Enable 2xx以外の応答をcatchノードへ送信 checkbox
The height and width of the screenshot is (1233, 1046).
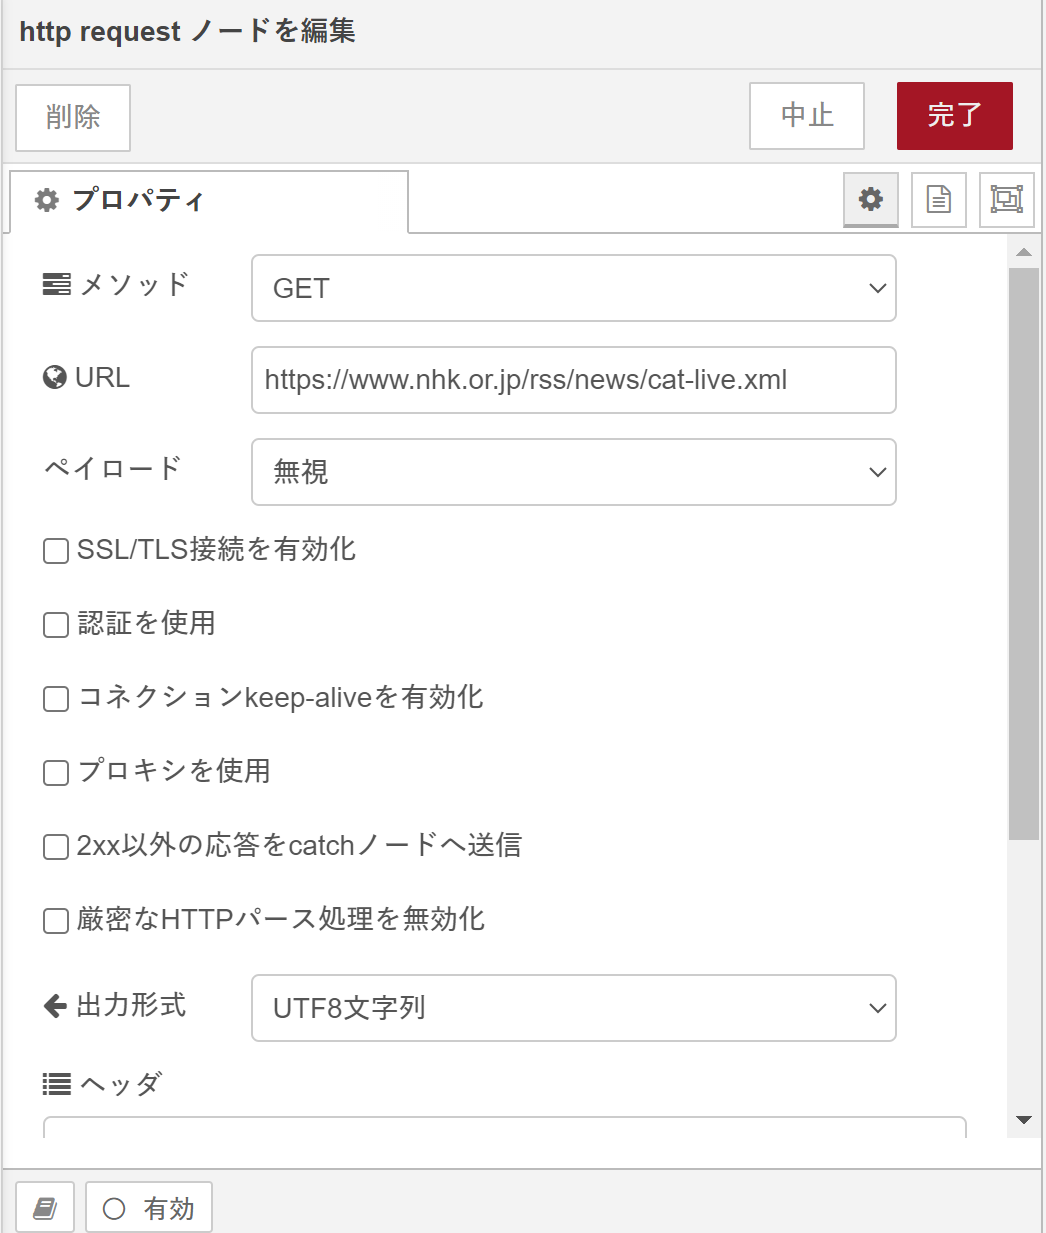point(56,846)
